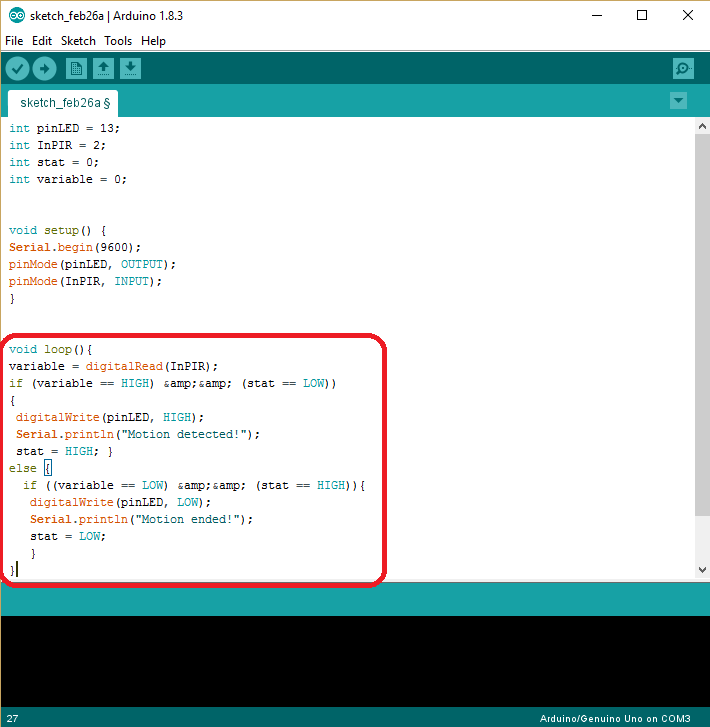This screenshot has height=727, width=710.
Task: Click the Verify checkmark button
Action: (x=18, y=69)
